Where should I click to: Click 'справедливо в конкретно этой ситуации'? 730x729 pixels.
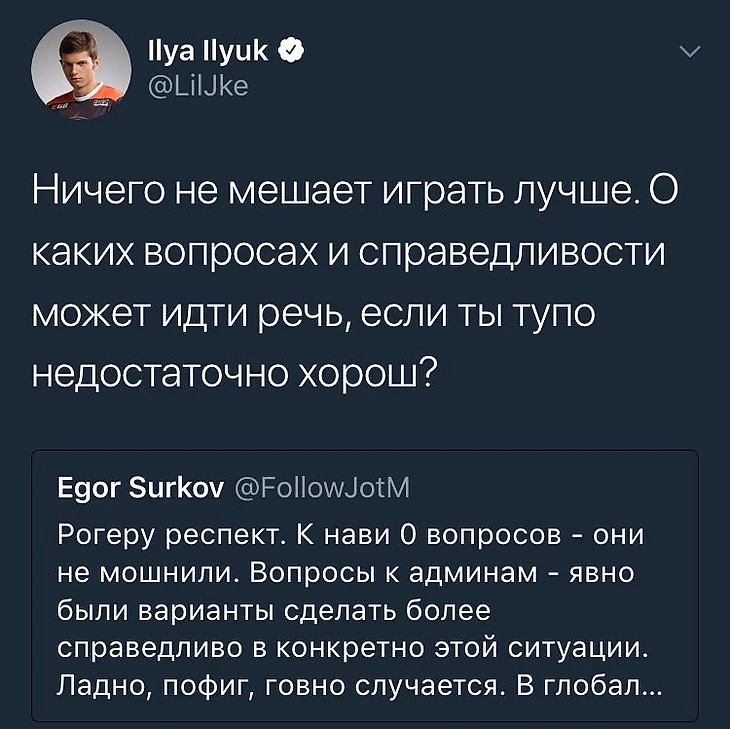(352, 648)
